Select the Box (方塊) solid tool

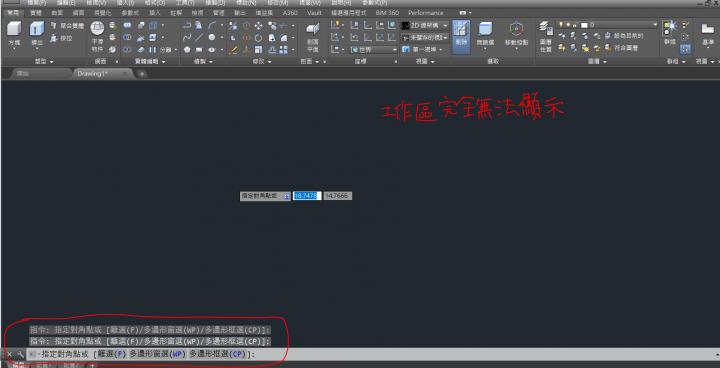14,34
